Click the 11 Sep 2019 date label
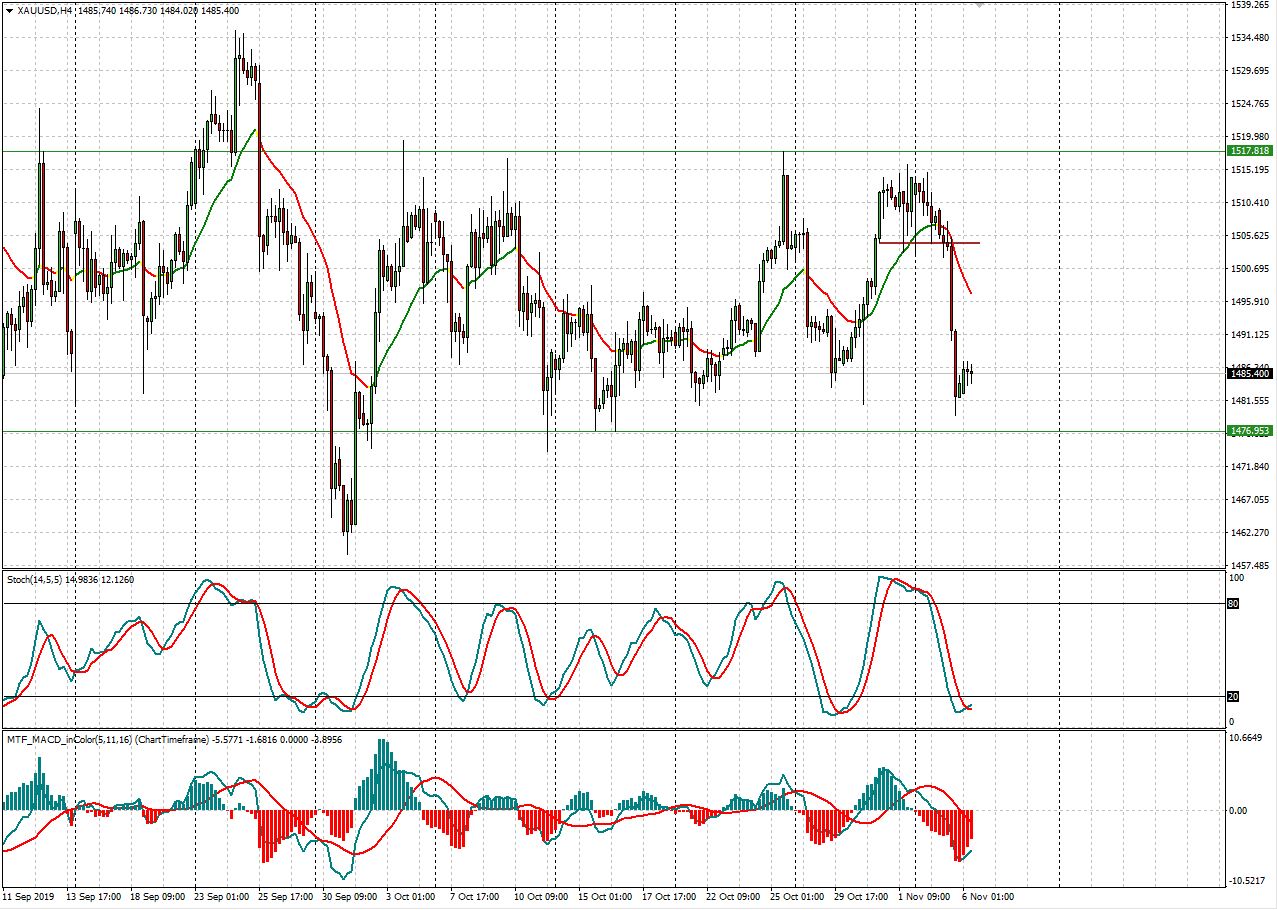Viewport: 1277px width, 910px height. (30, 898)
